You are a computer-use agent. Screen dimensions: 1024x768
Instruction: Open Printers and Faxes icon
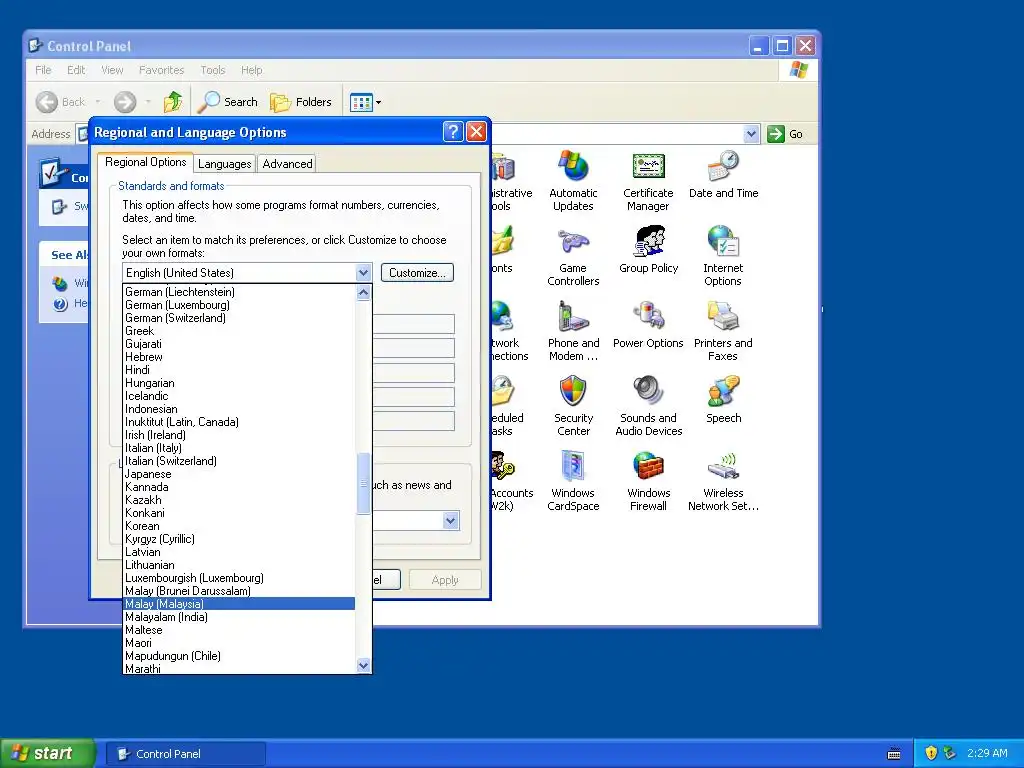pyautogui.click(x=723, y=331)
